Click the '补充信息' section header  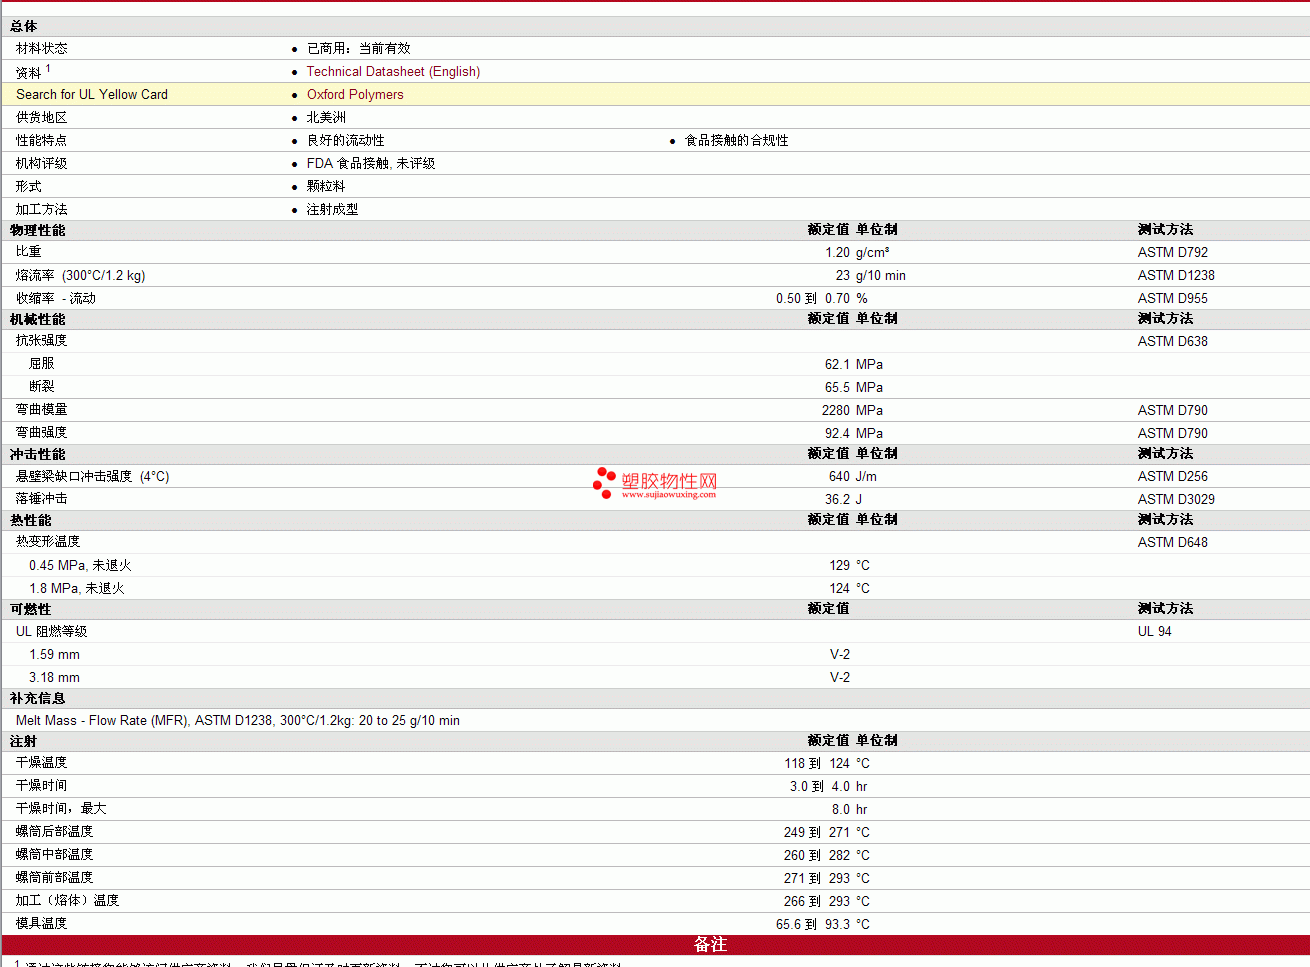(x=38, y=698)
